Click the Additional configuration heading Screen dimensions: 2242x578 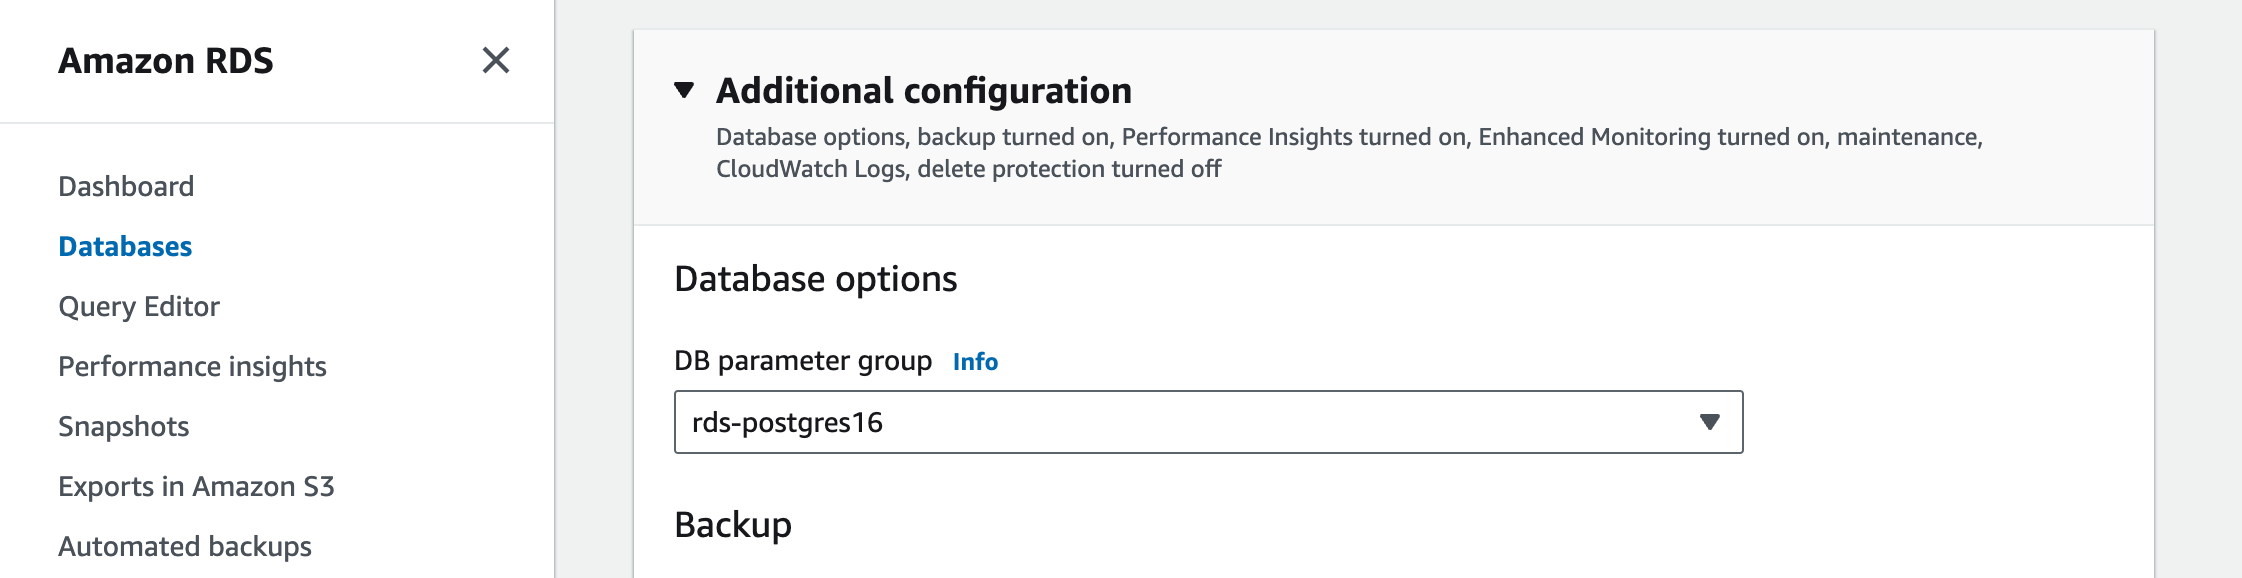click(x=924, y=90)
